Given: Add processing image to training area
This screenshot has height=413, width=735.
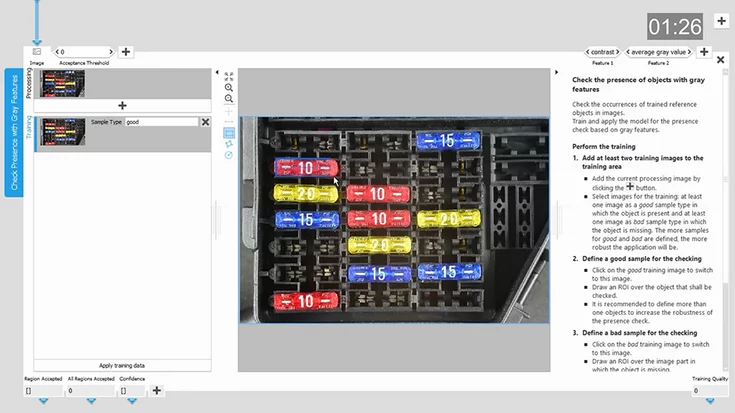Looking at the screenshot, I should point(122,105).
